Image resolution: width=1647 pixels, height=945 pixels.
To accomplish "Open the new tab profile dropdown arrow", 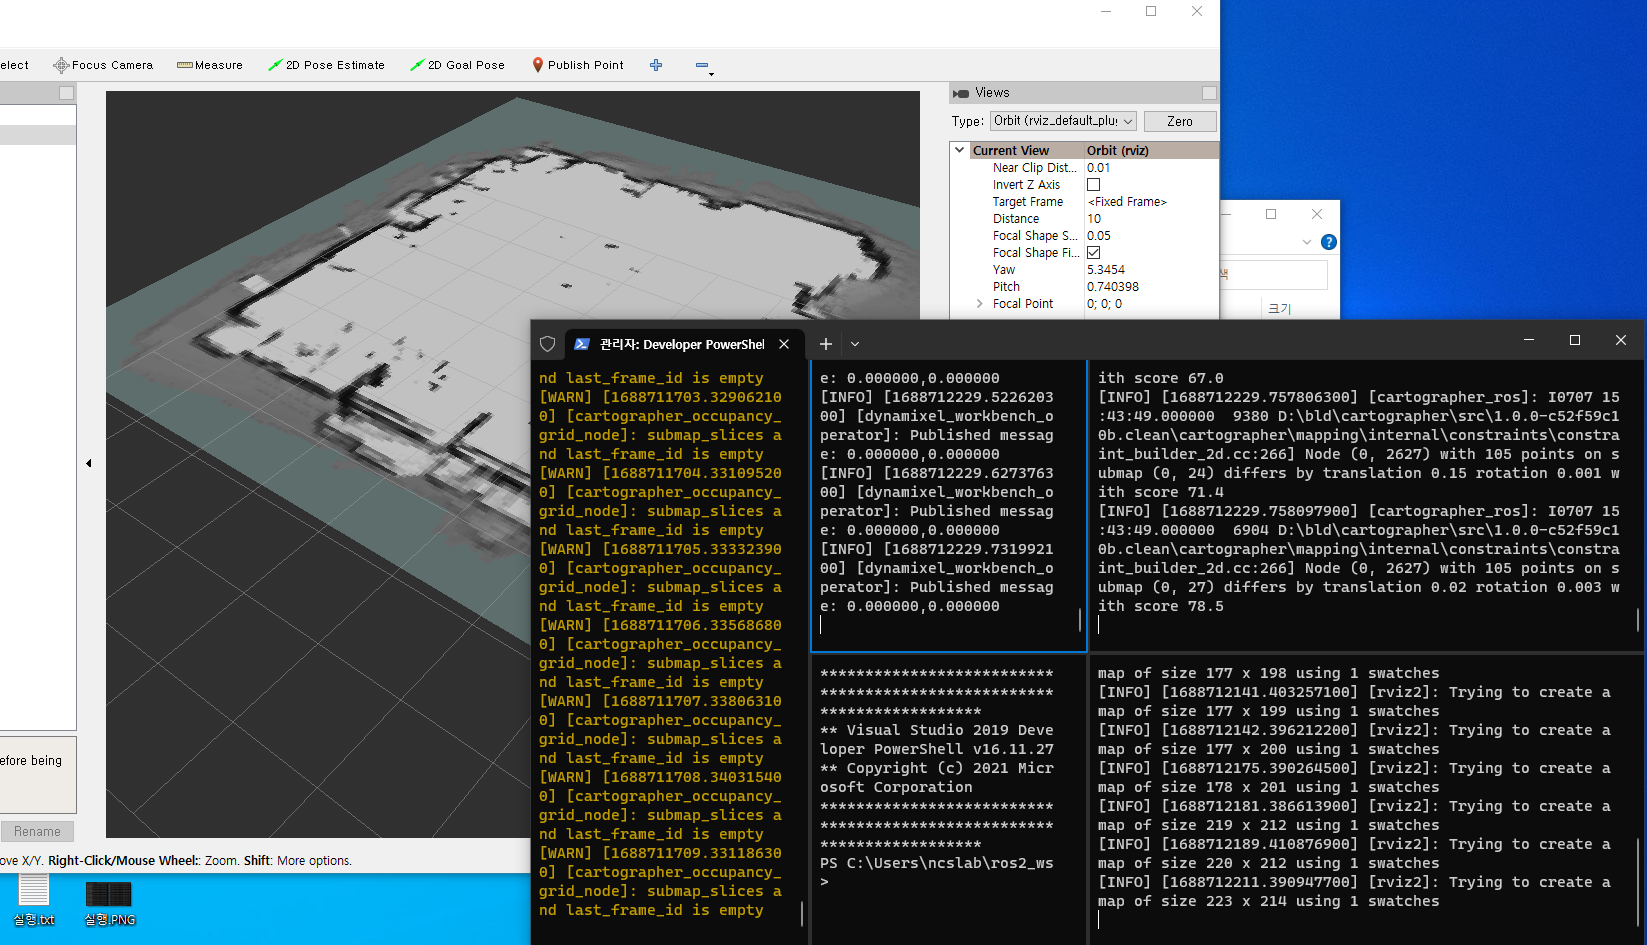I will [x=855, y=344].
